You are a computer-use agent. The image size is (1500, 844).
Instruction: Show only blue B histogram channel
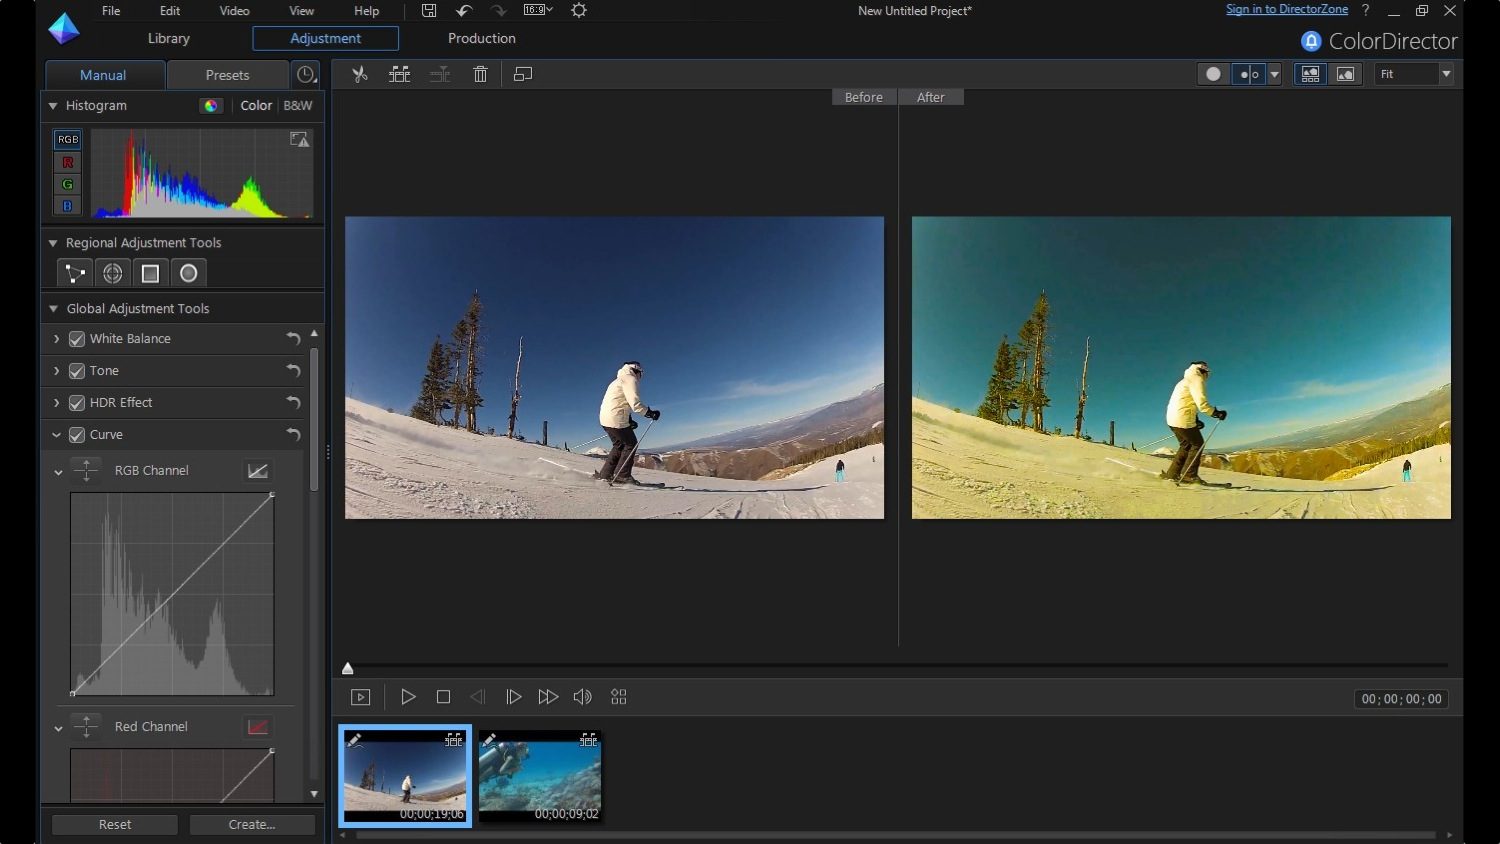[67, 206]
